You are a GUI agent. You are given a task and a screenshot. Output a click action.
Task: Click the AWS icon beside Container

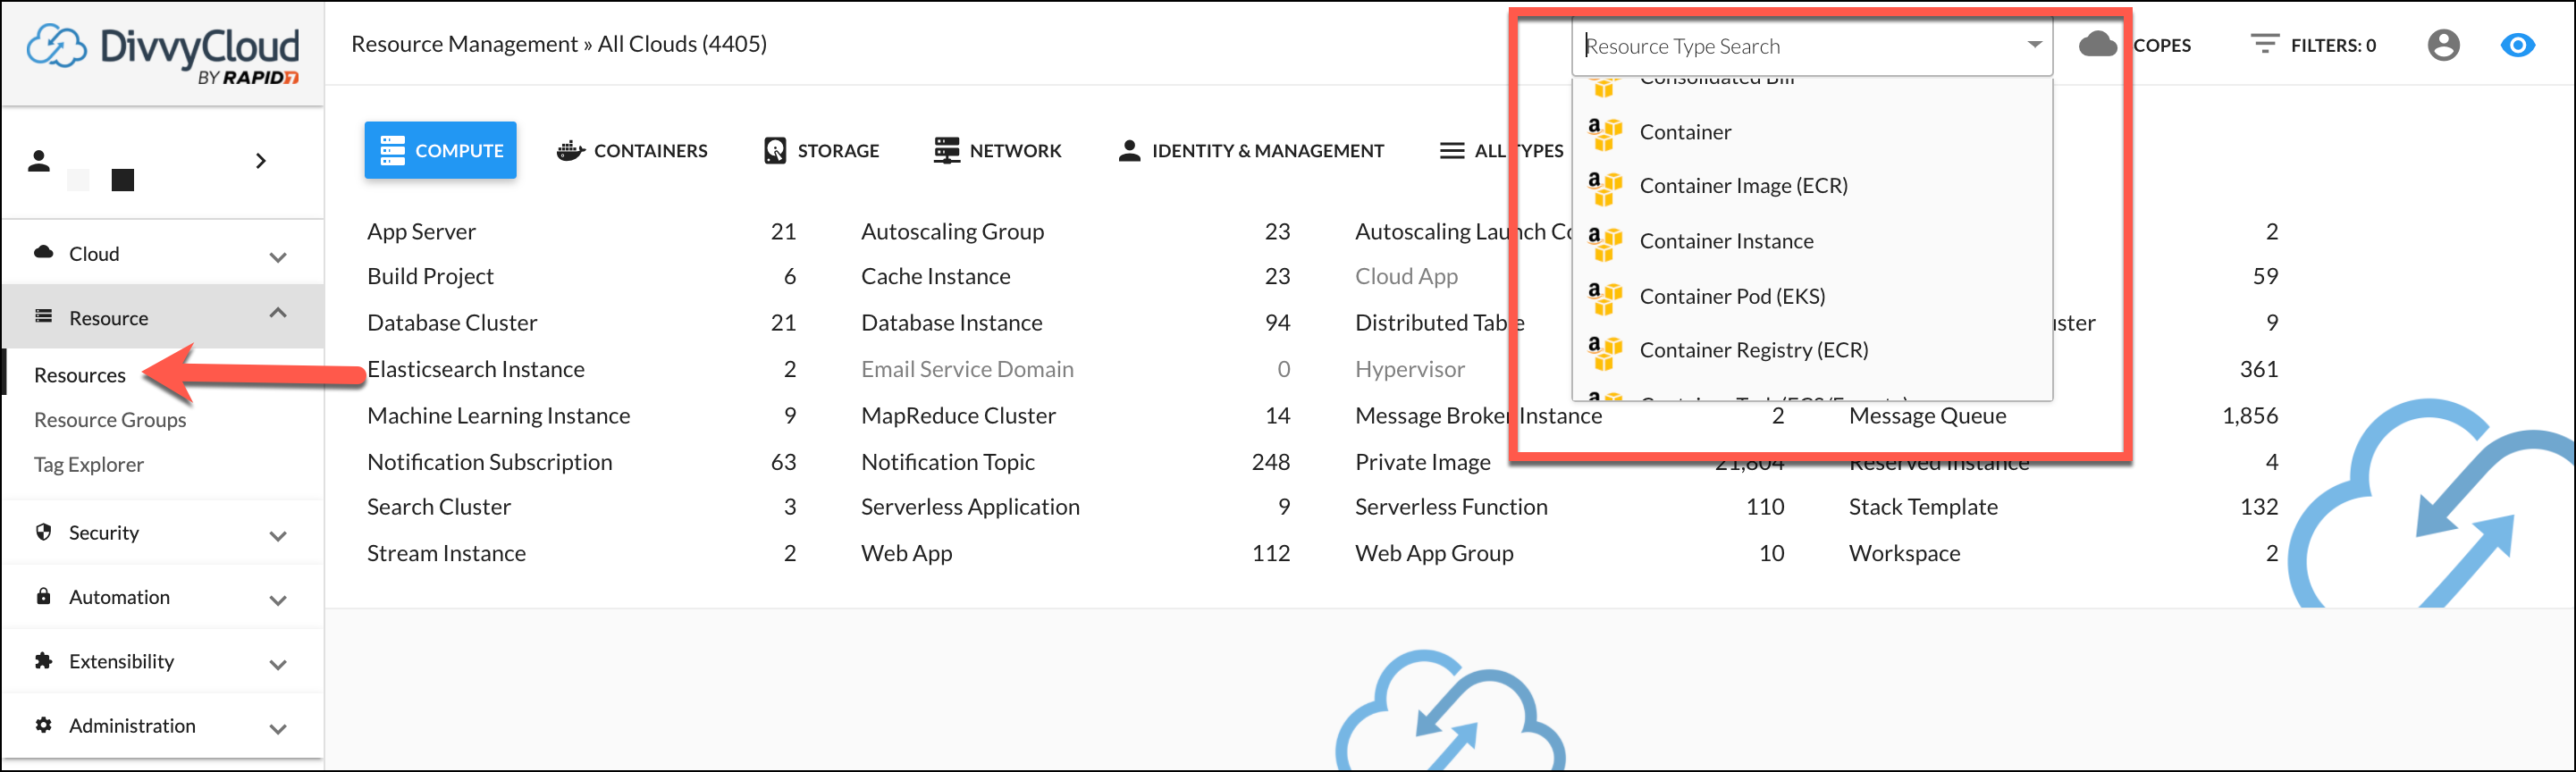coord(1604,133)
